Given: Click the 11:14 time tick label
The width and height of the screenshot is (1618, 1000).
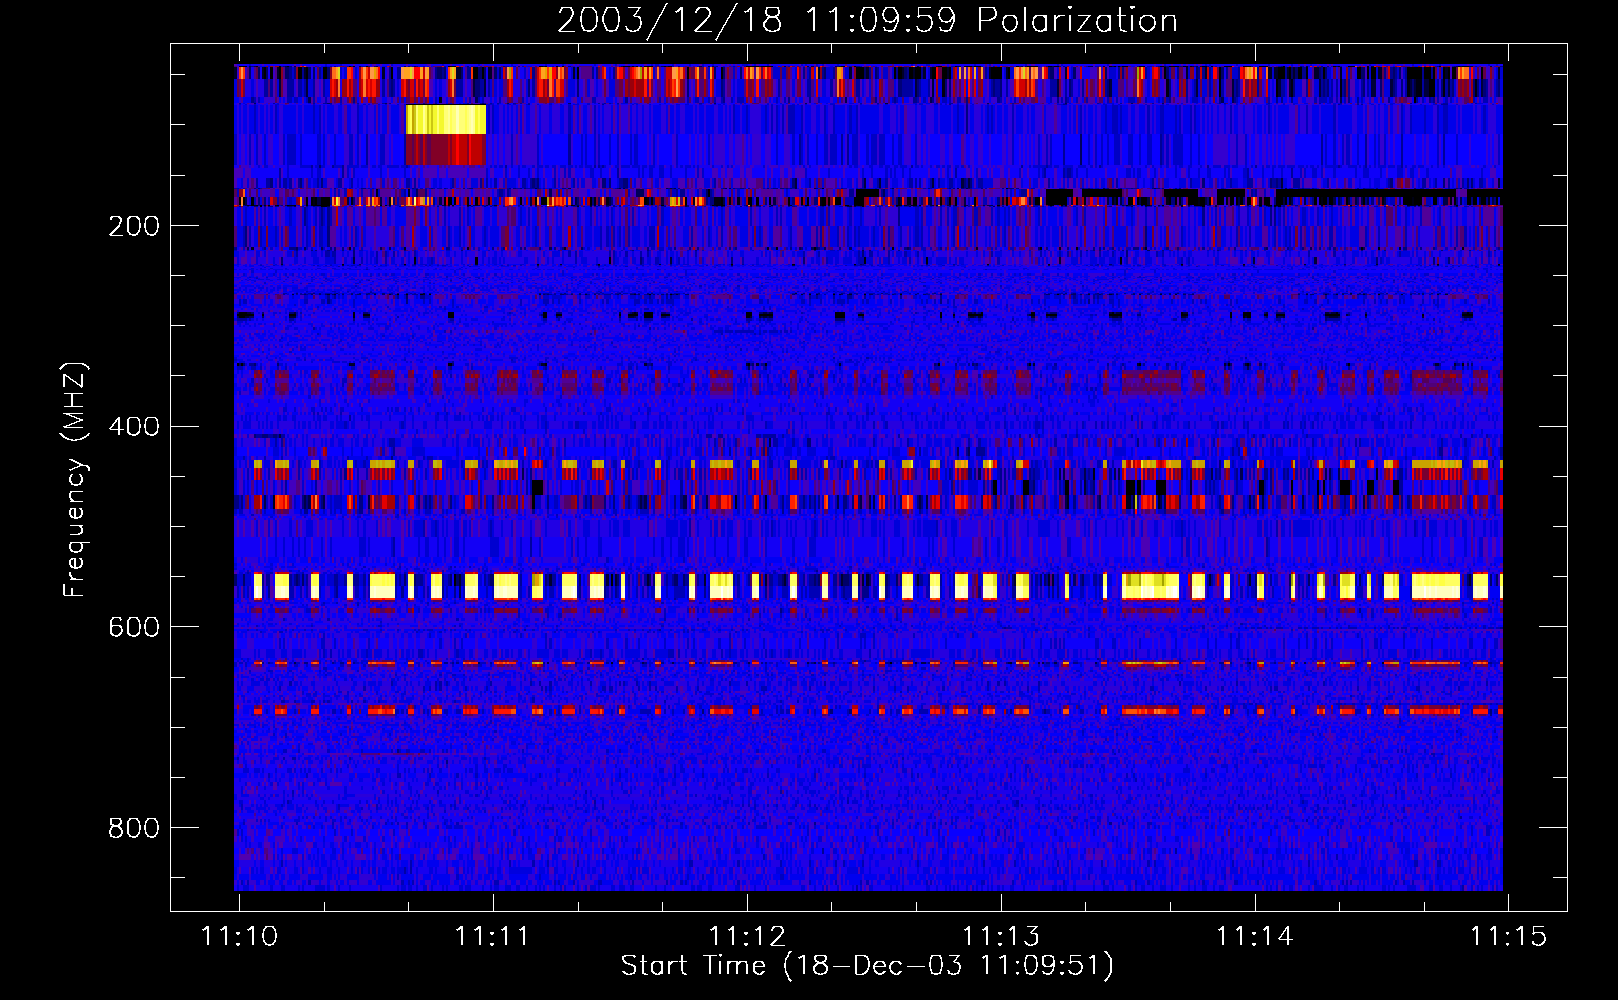Looking at the screenshot, I should point(1255,936).
